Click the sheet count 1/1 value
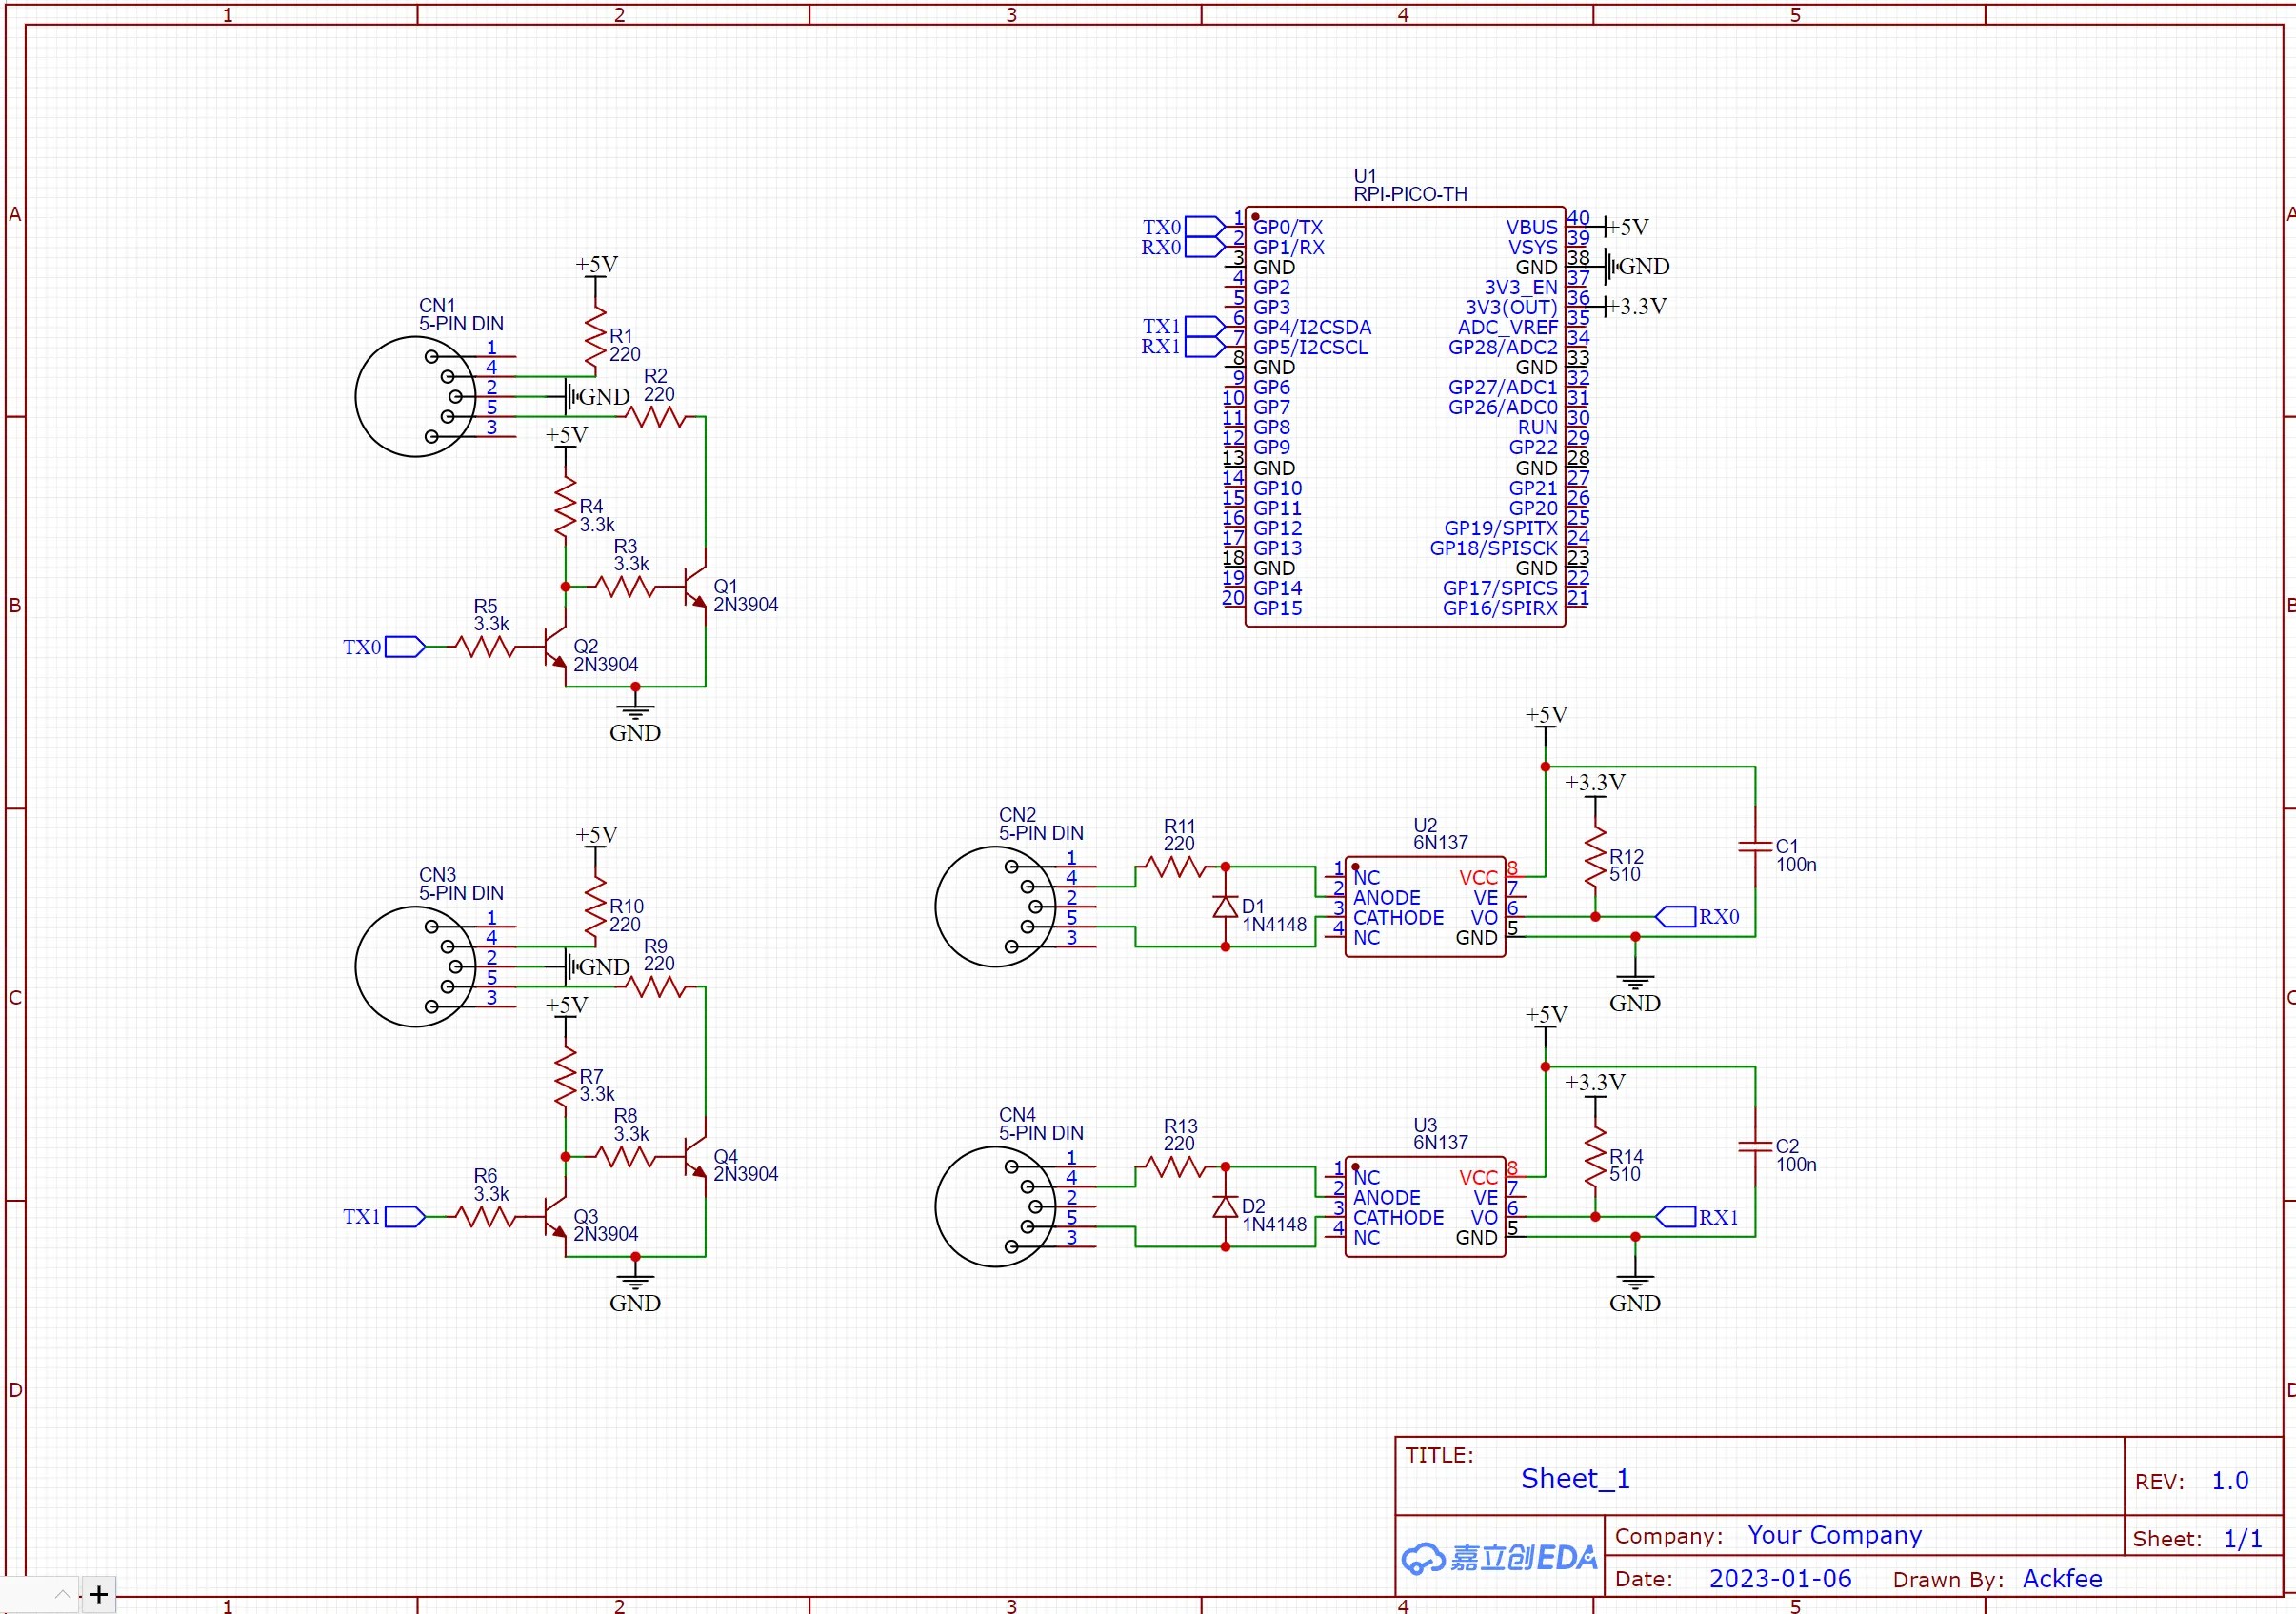 (x=2243, y=1539)
